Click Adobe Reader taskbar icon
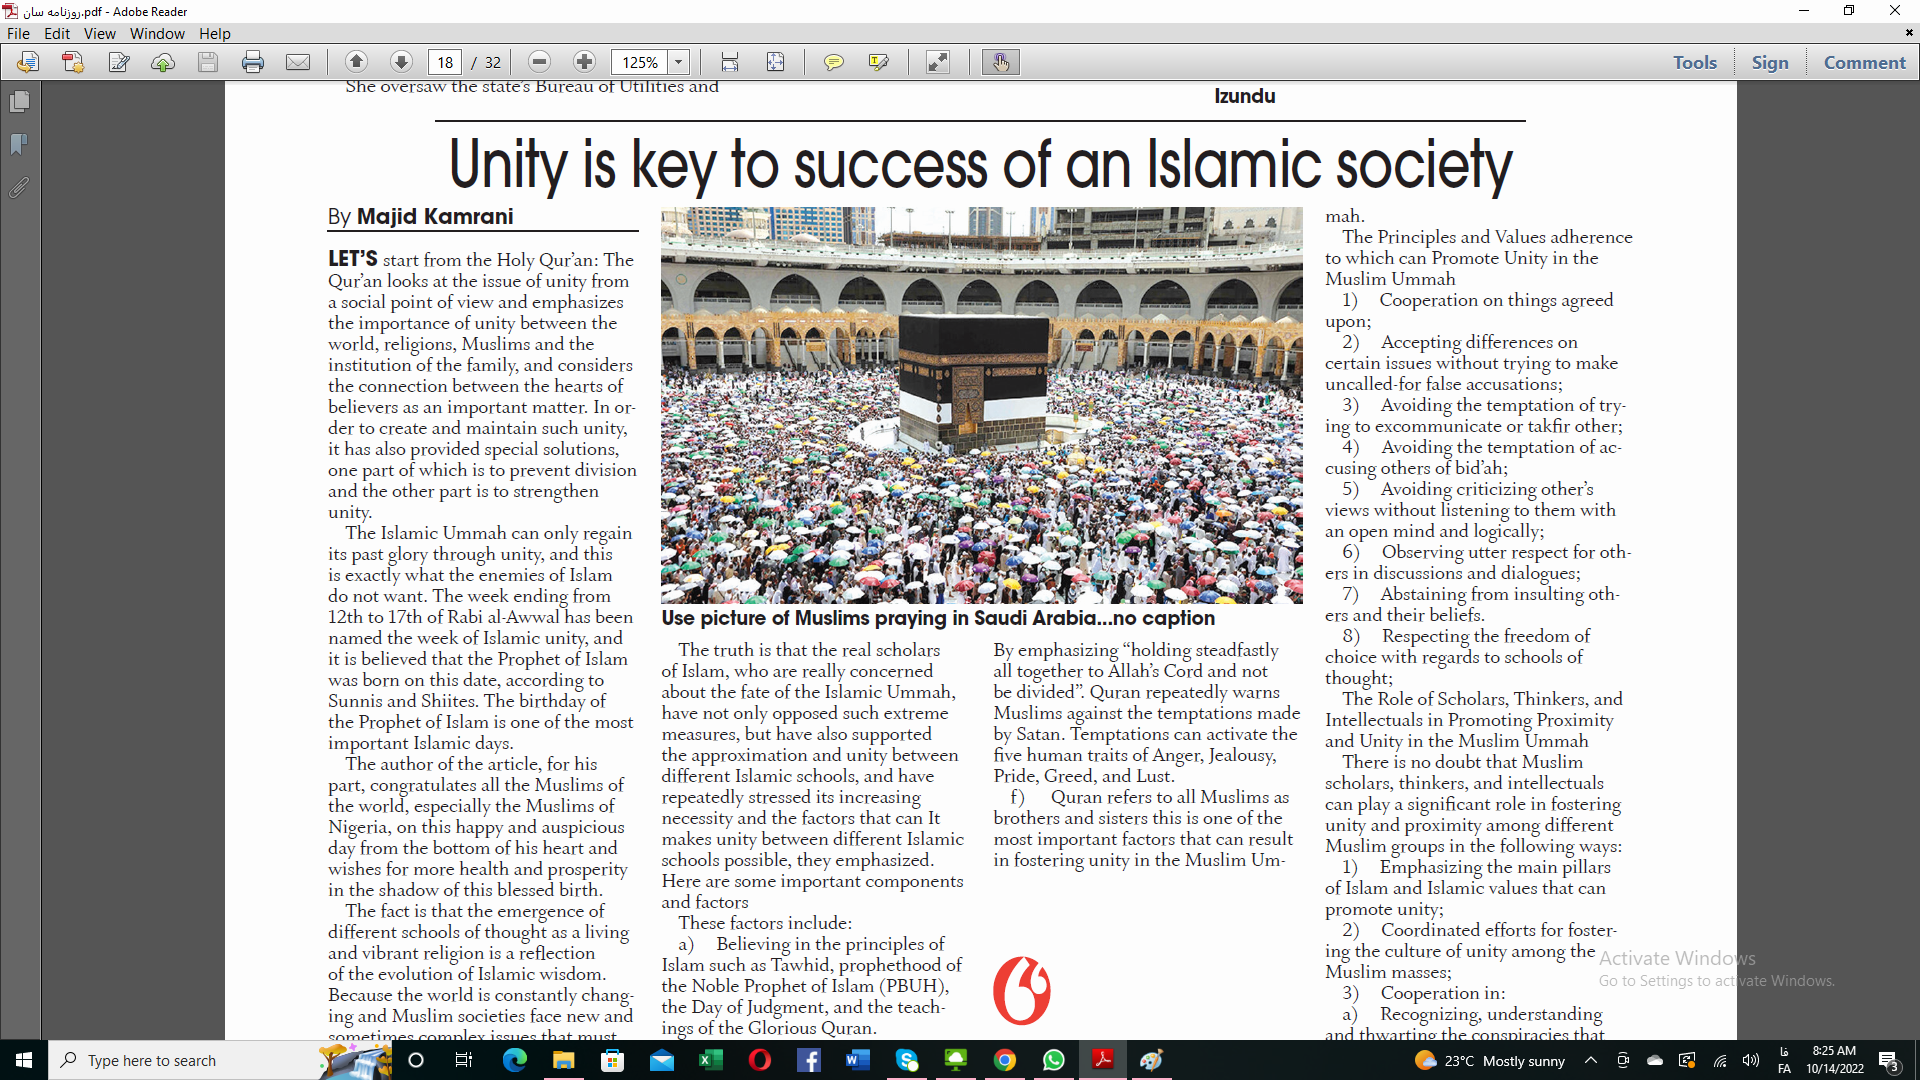 (x=1103, y=1060)
